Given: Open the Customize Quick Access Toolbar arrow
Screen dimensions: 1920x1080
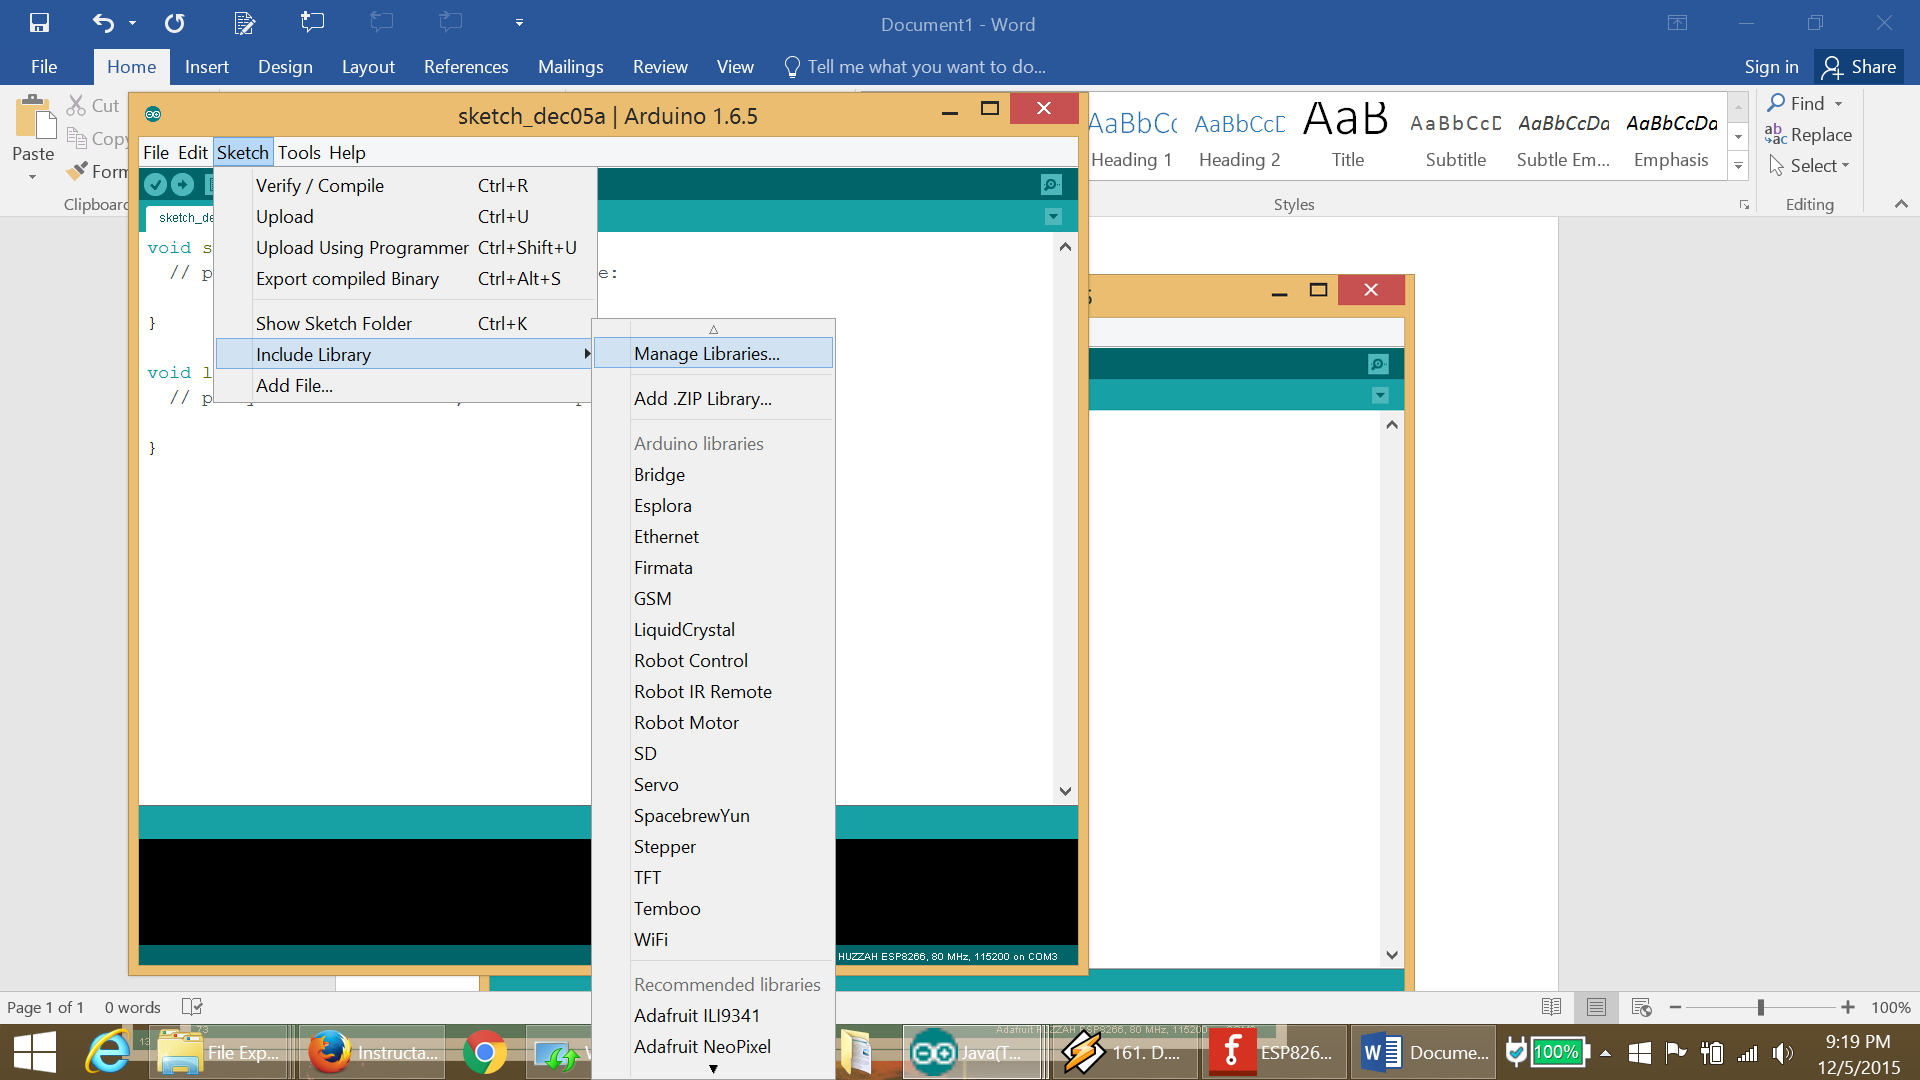Looking at the screenshot, I should (519, 22).
